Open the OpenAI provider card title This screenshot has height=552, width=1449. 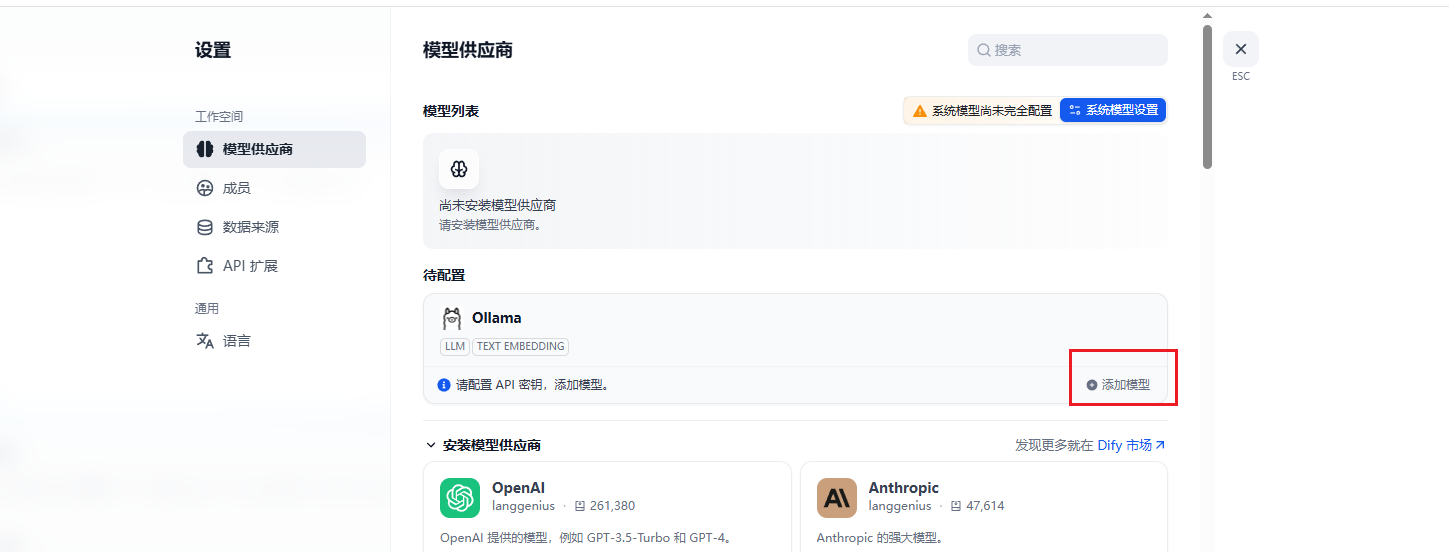coord(518,488)
